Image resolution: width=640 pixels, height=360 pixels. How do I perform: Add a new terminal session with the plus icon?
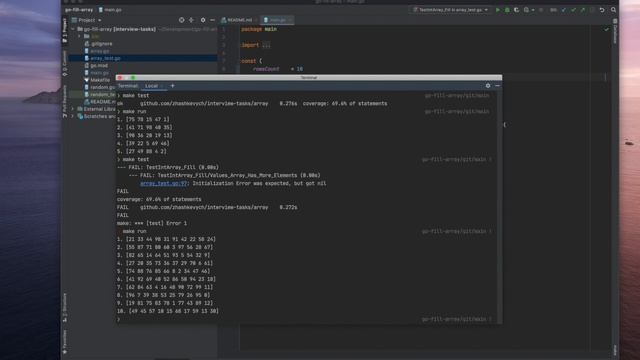(173, 86)
